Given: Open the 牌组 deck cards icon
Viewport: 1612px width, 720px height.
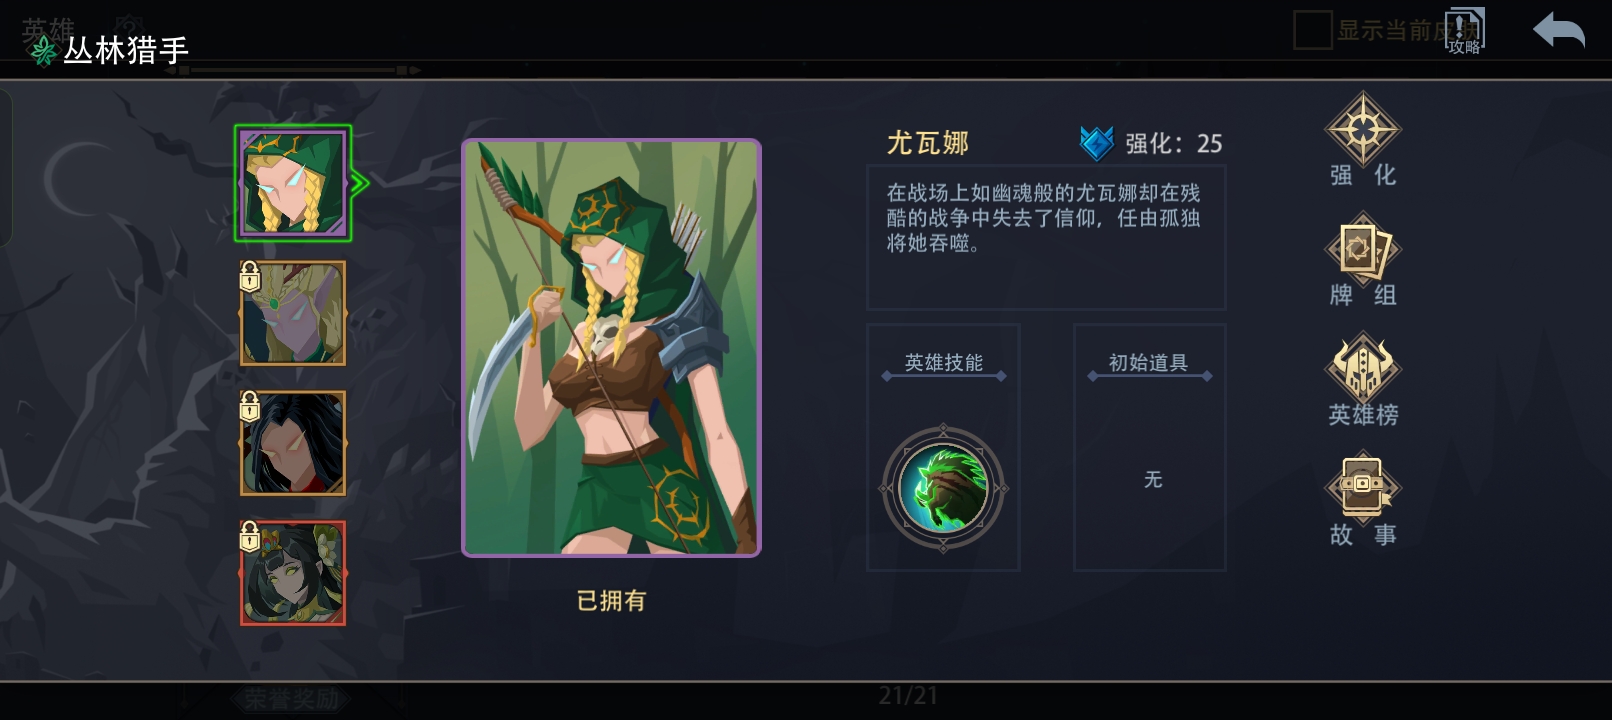Looking at the screenshot, I should (1362, 249).
